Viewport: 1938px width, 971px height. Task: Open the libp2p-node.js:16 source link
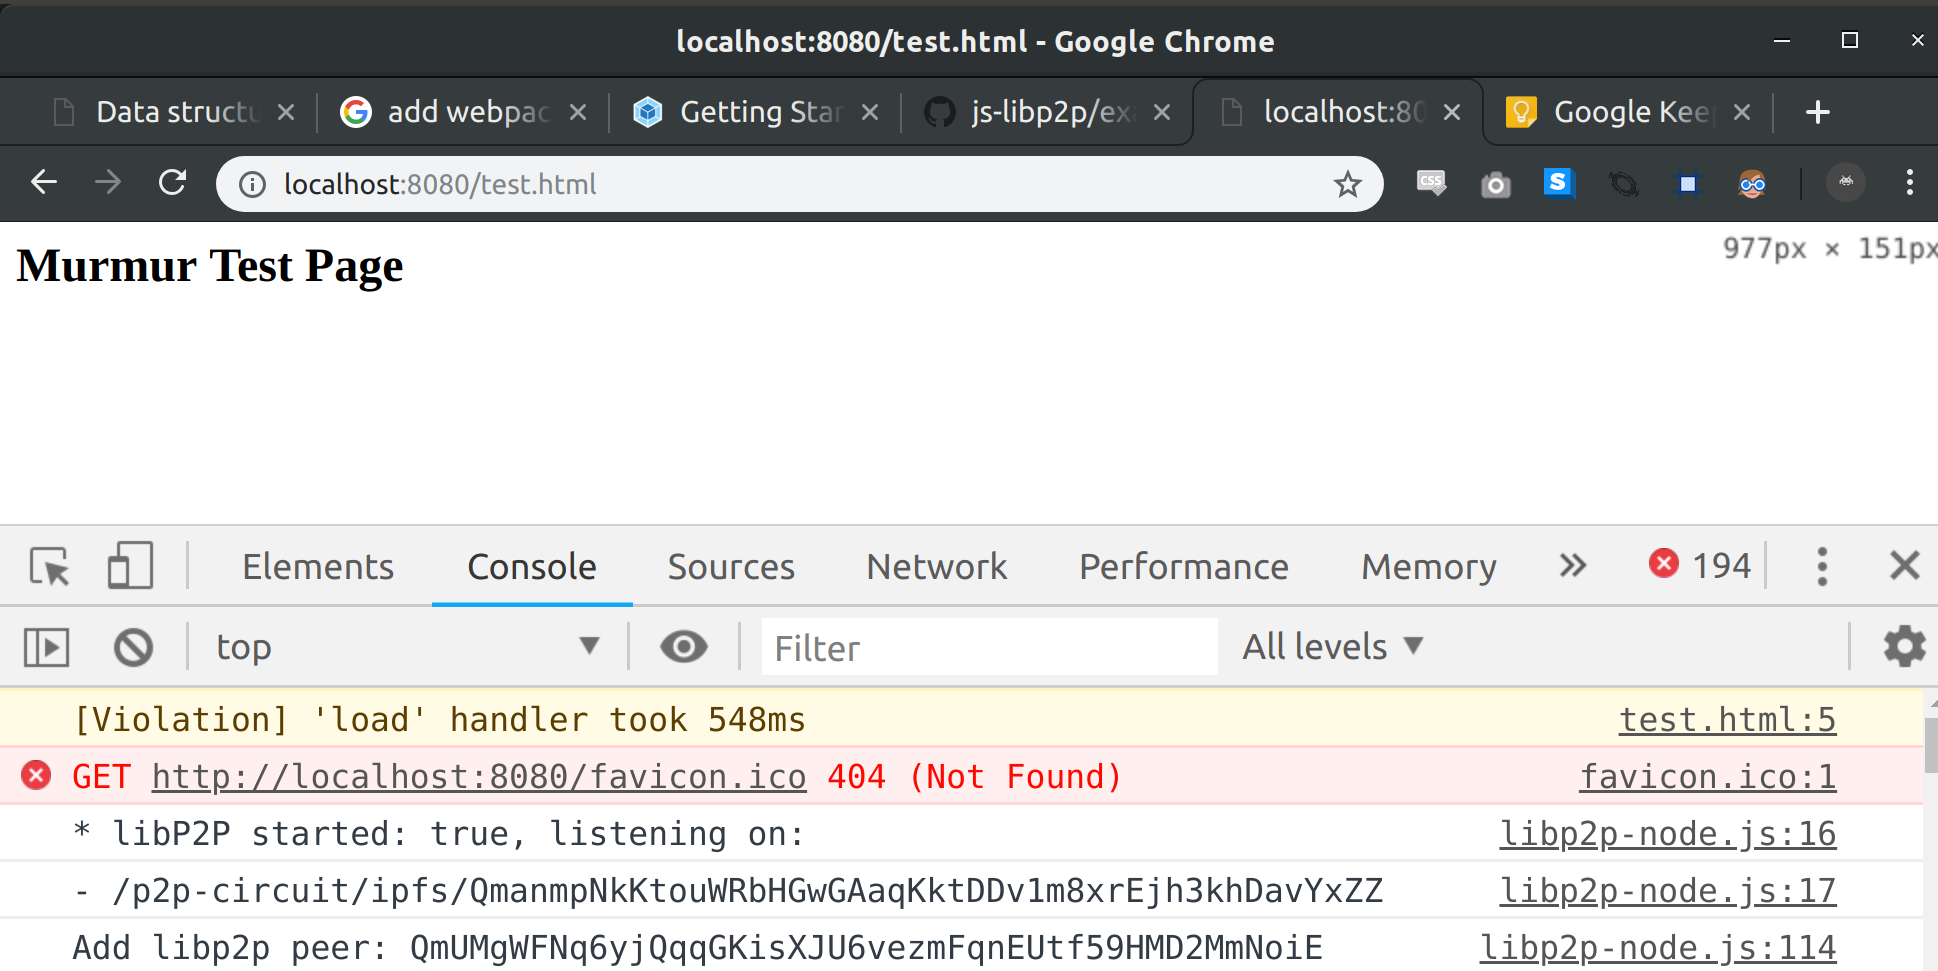[x=1667, y=833]
